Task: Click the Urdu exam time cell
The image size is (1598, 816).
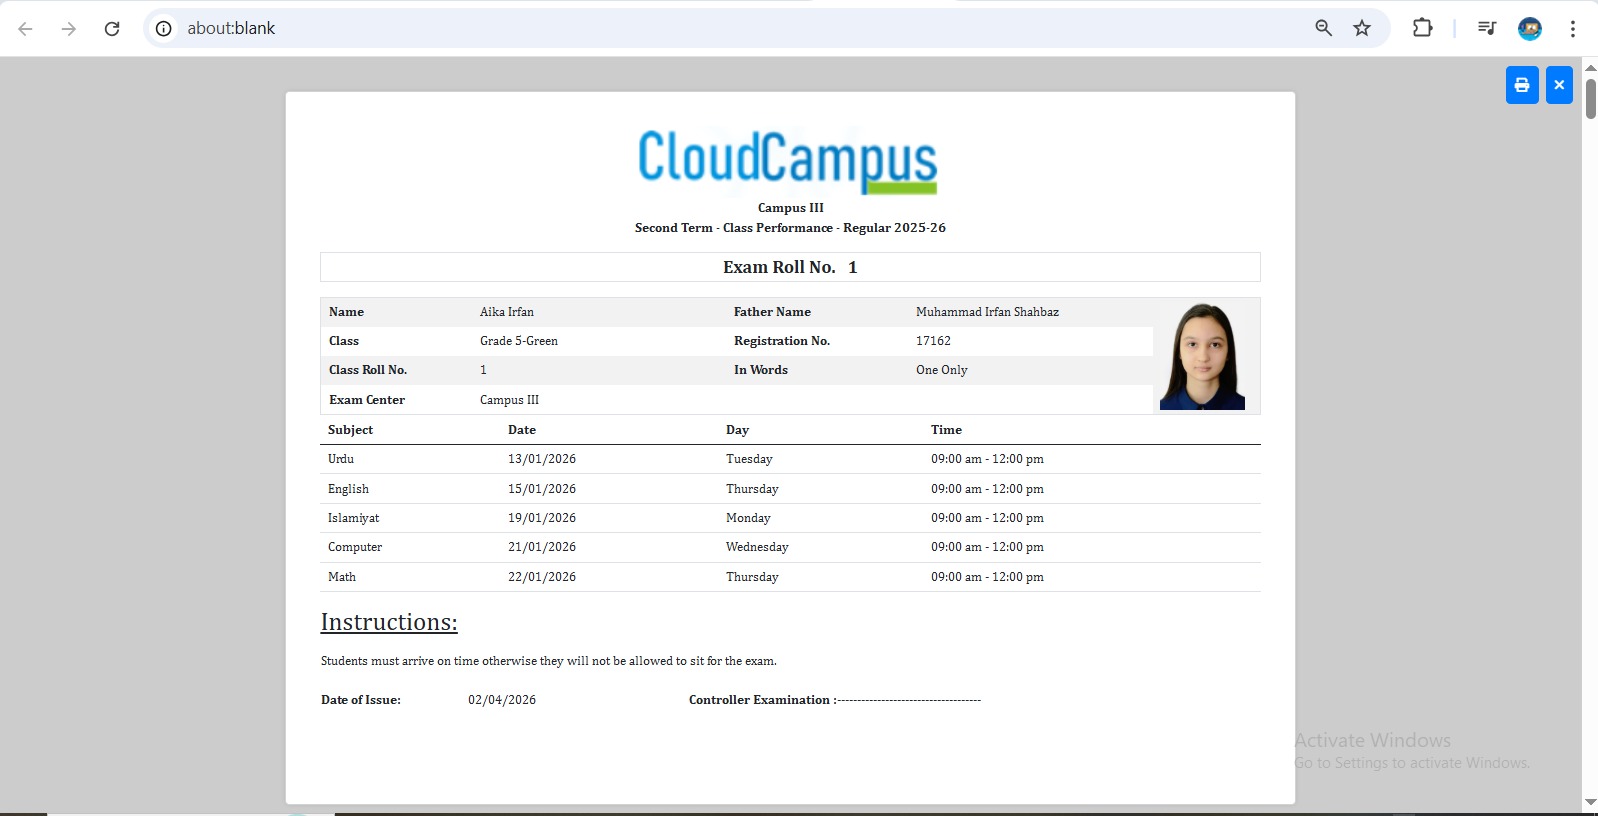Action: [x=987, y=459]
